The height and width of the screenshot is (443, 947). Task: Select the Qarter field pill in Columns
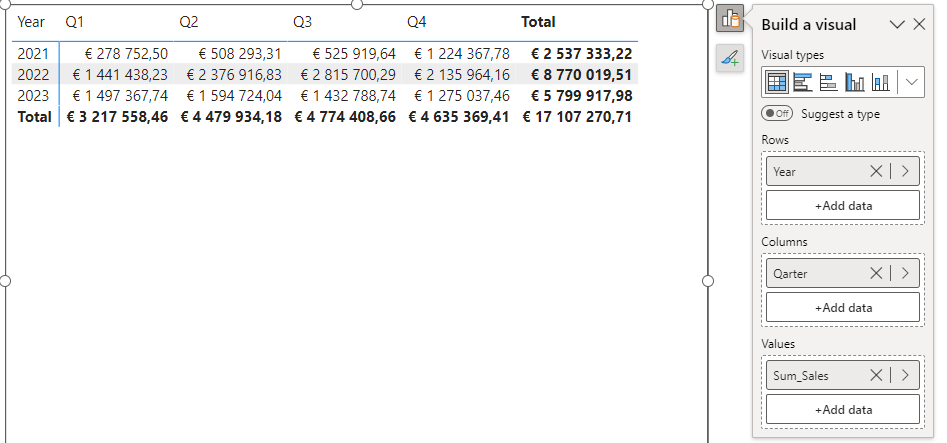pyautogui.click(x=843, y=274)
